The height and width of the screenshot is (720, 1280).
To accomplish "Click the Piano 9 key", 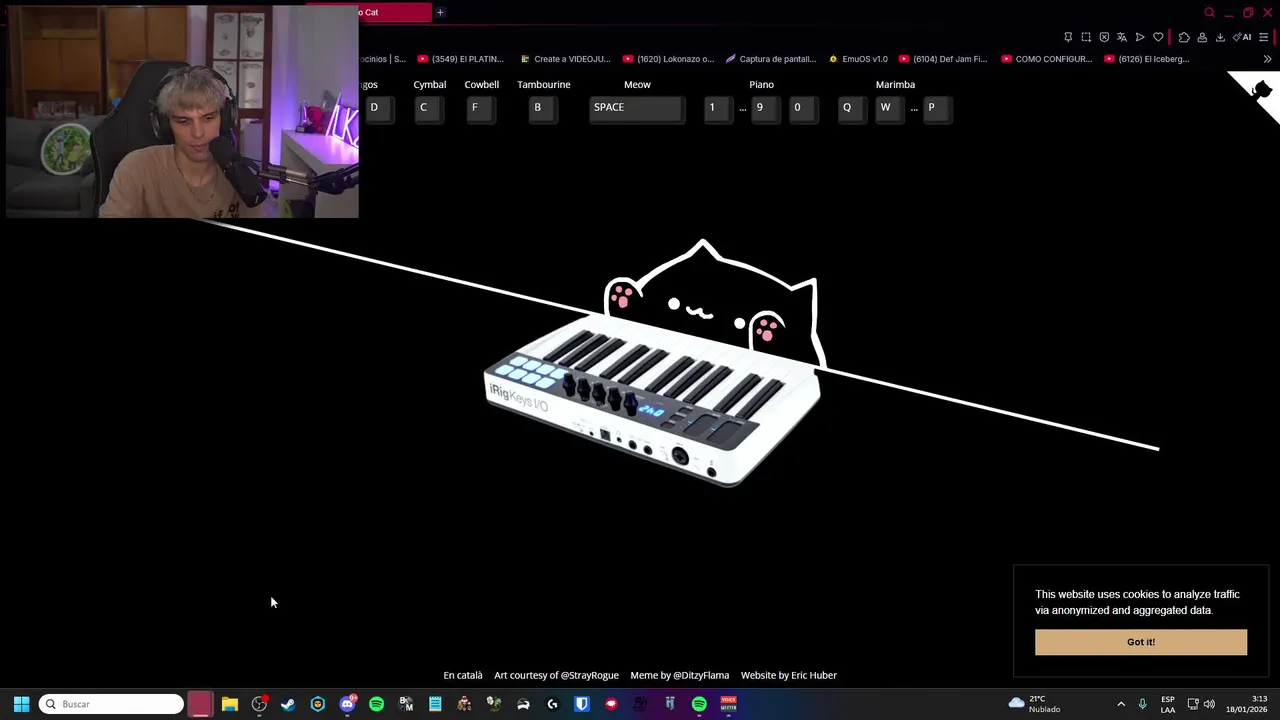I will 766,108.
